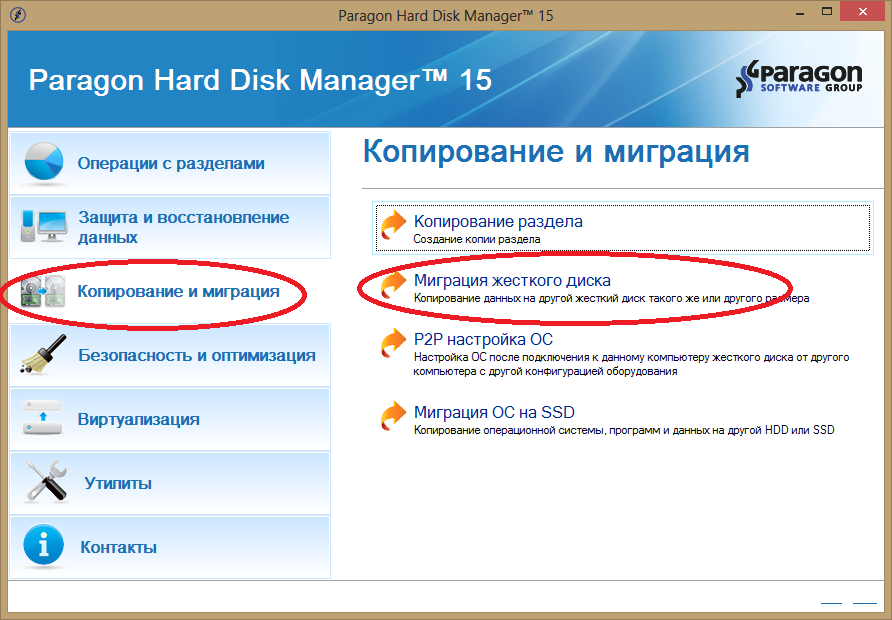Click the banner title Paragon Hard Disk Manager 15
Image resolution: width=892 pixels, height=620 pixels.
(x=260, y=80)
